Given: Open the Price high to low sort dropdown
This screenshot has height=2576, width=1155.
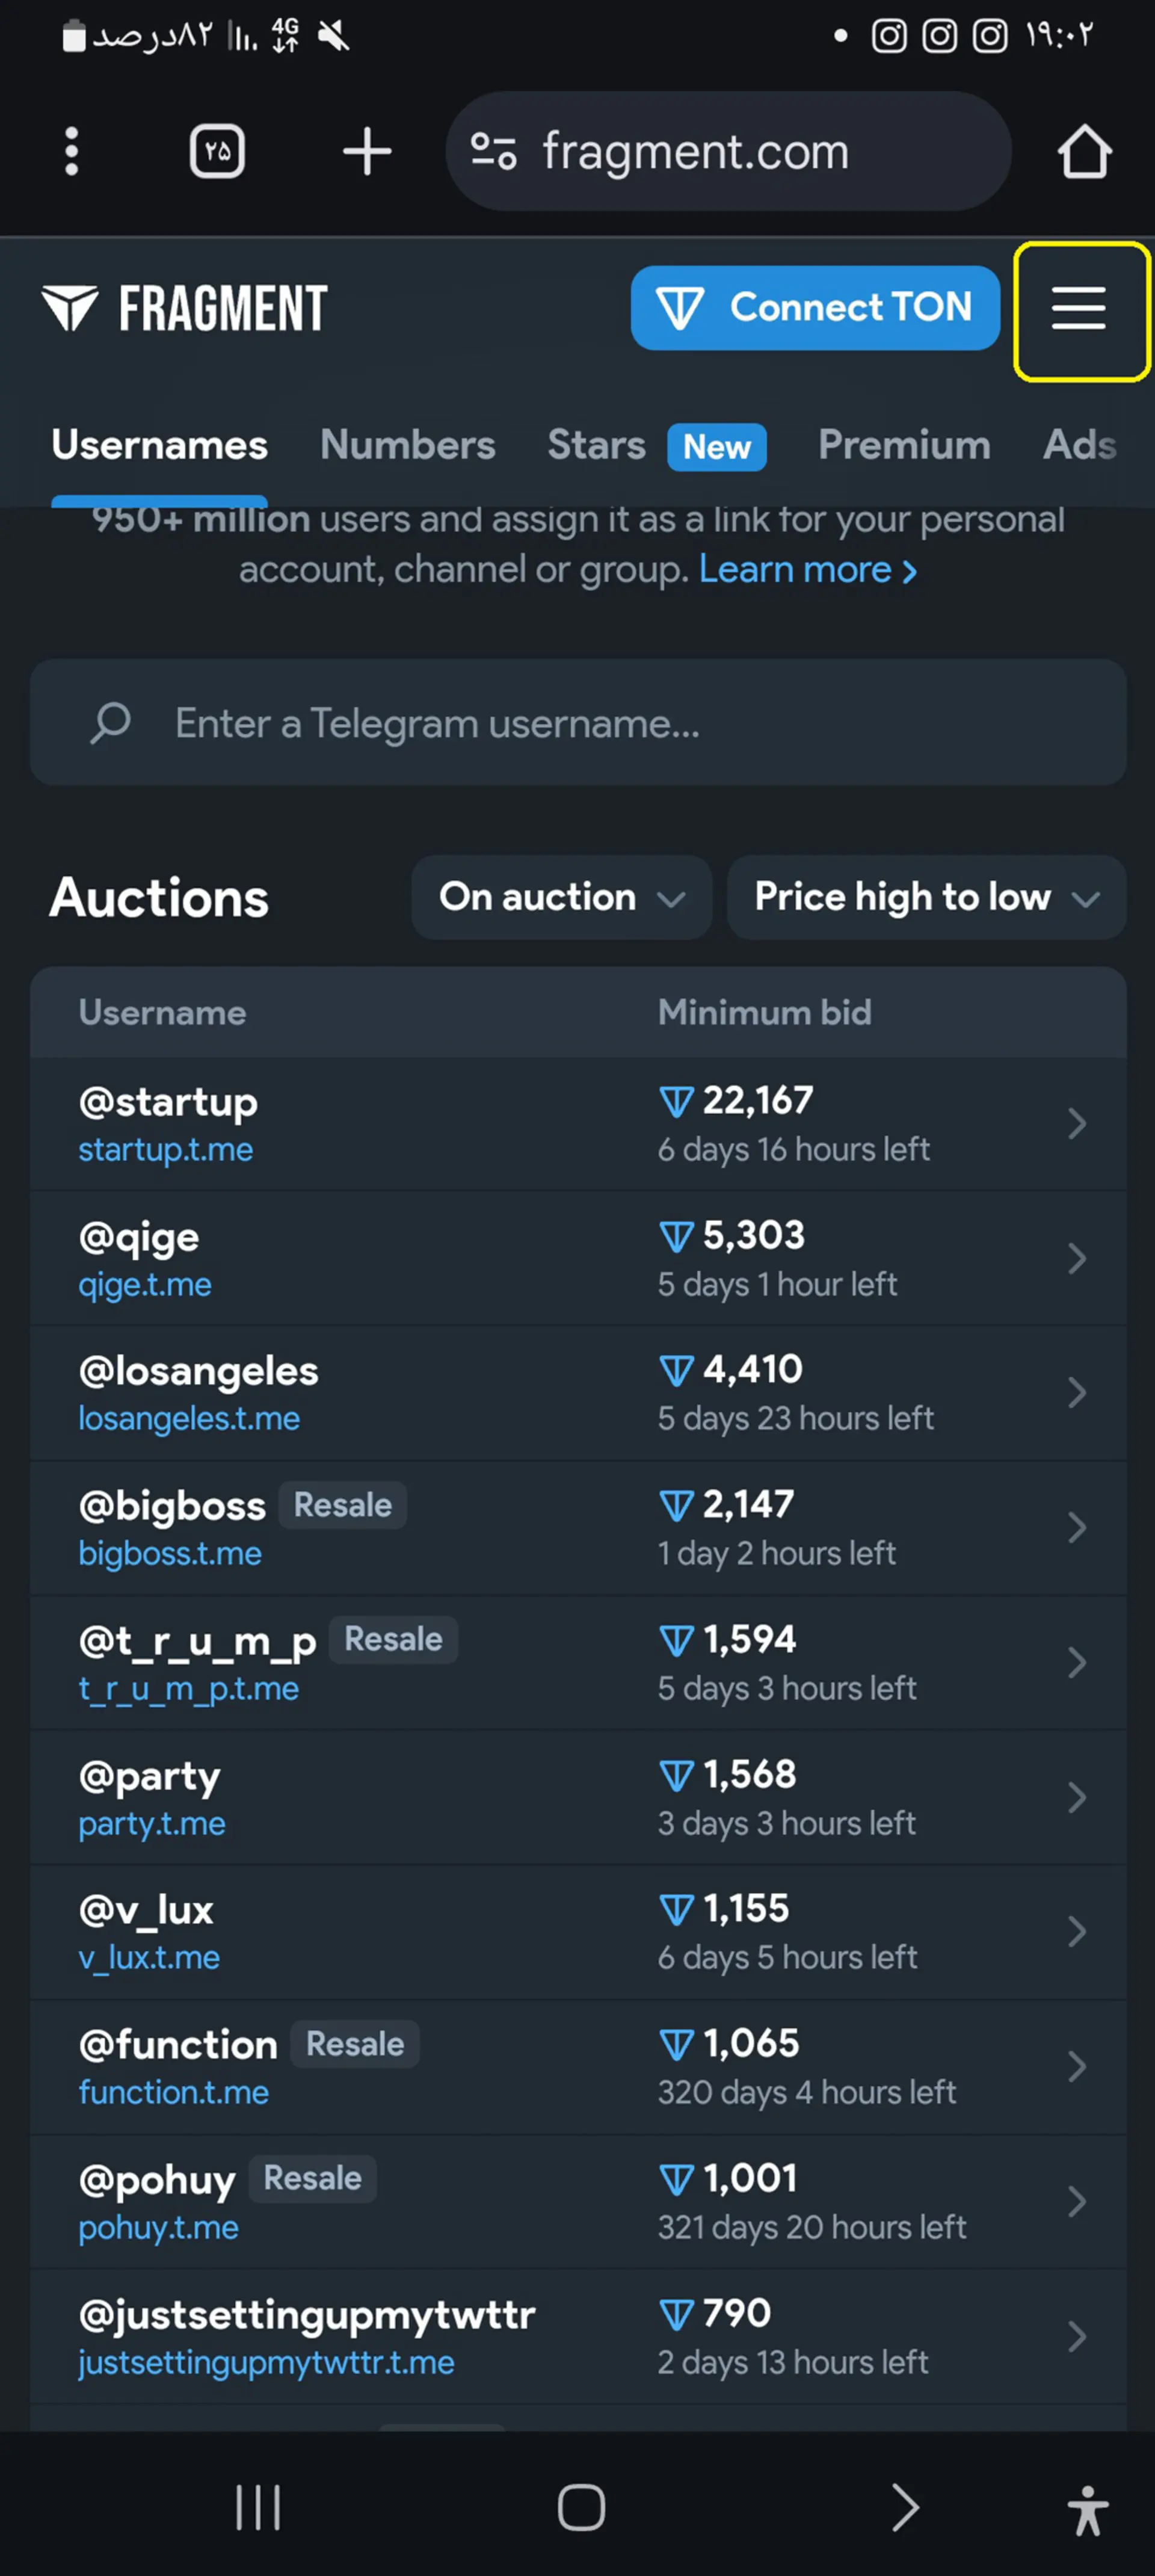Looking at the screenshot, I should coord(926,897).
